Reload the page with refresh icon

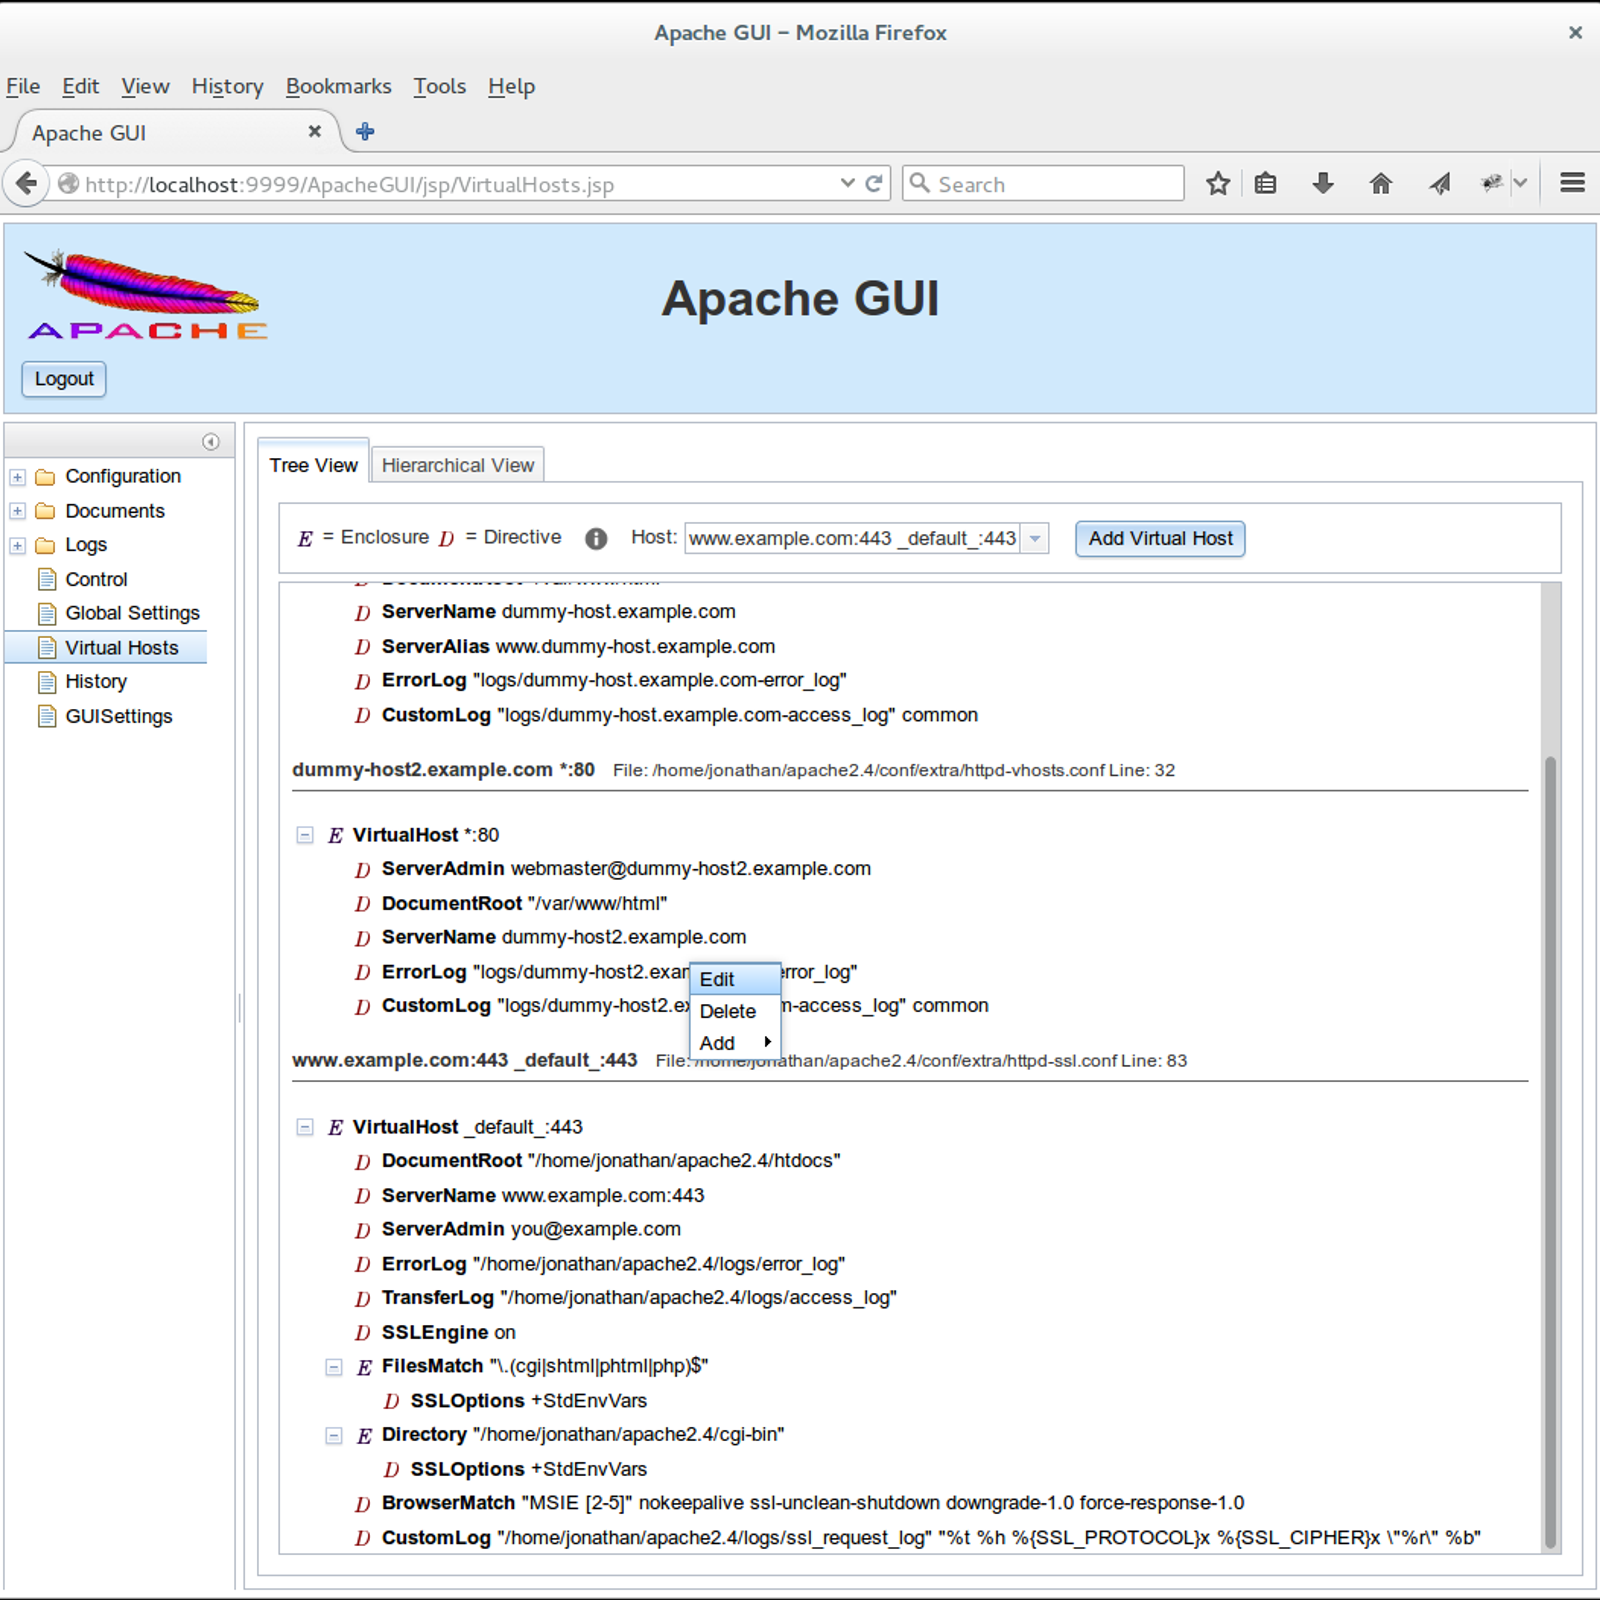pyautogui.click(x=873, y=184)
